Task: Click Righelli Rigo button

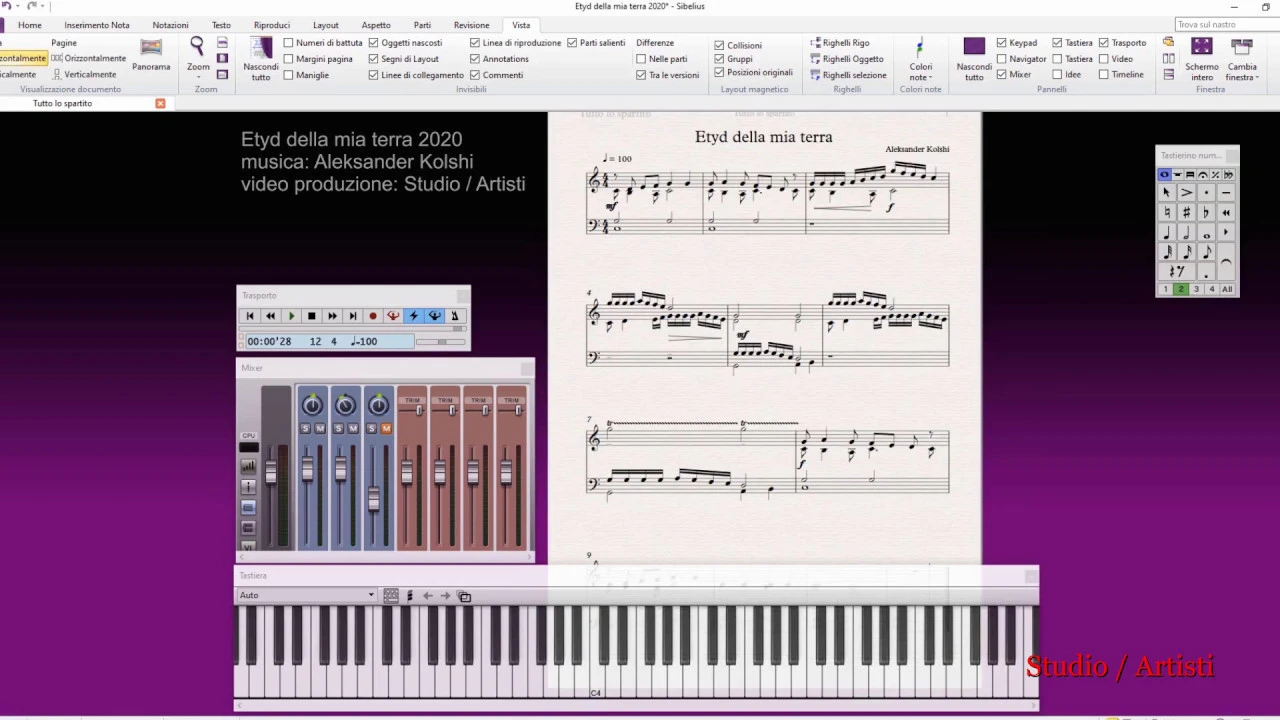Action: pyautogui.click(x=840, y=43)
